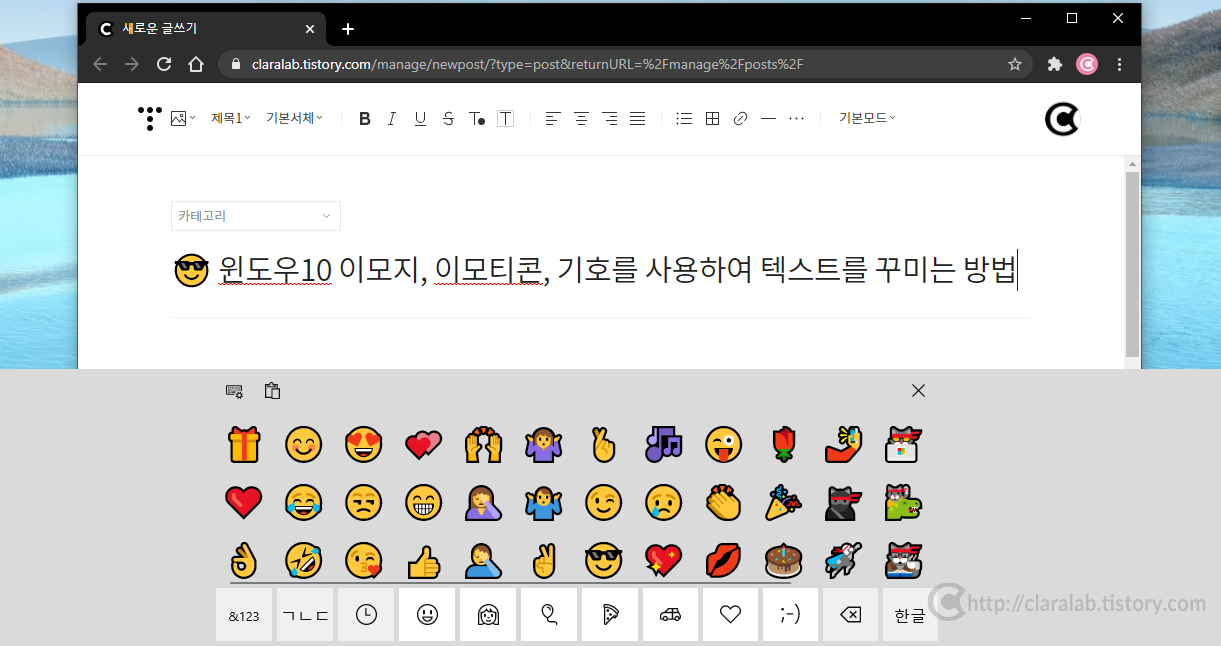
Task: Insert the clapping hands emoji
Action: tap(723, 502)
